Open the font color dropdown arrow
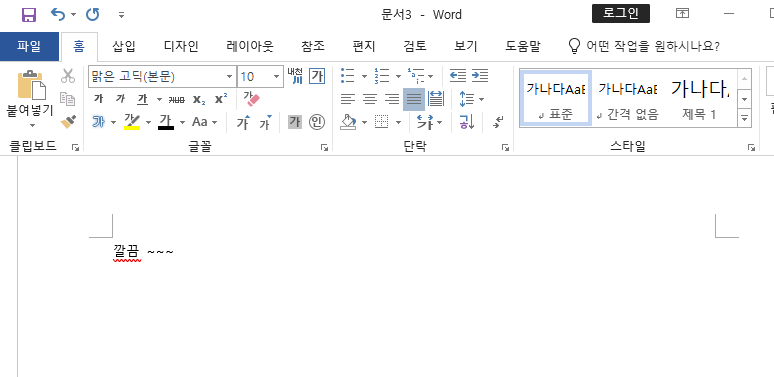The width and height of the screenshot is (774, 377). pyautogui.click(x=182, y=122)
